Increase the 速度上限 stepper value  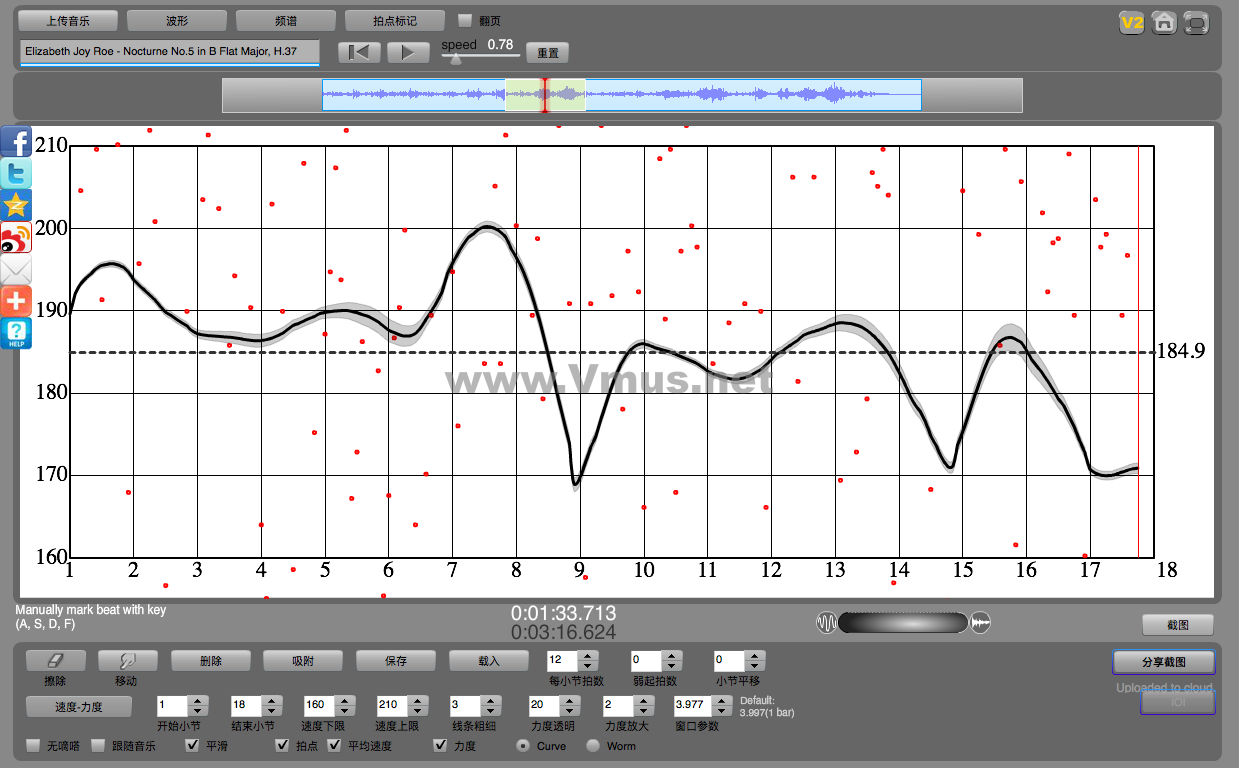click(418, 700)
